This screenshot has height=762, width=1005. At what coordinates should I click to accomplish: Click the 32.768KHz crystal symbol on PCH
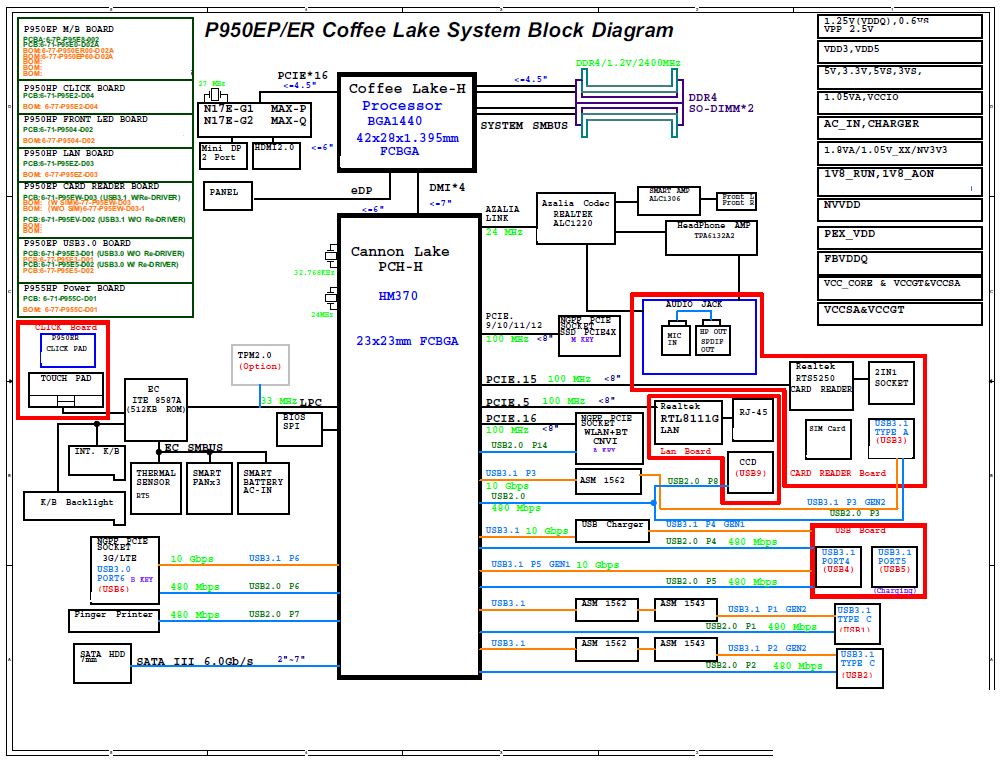[x=331, y=255]
